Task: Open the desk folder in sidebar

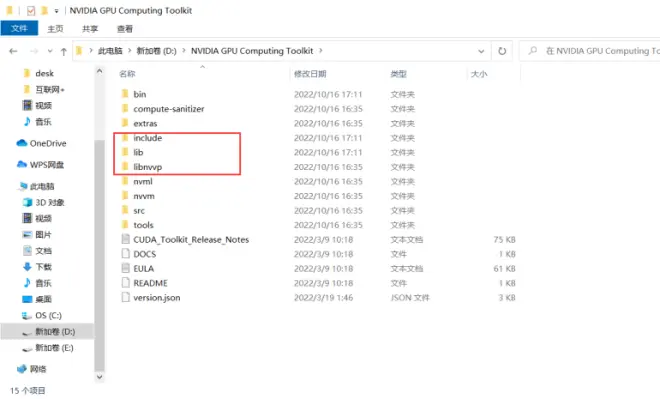Action: 39,73
